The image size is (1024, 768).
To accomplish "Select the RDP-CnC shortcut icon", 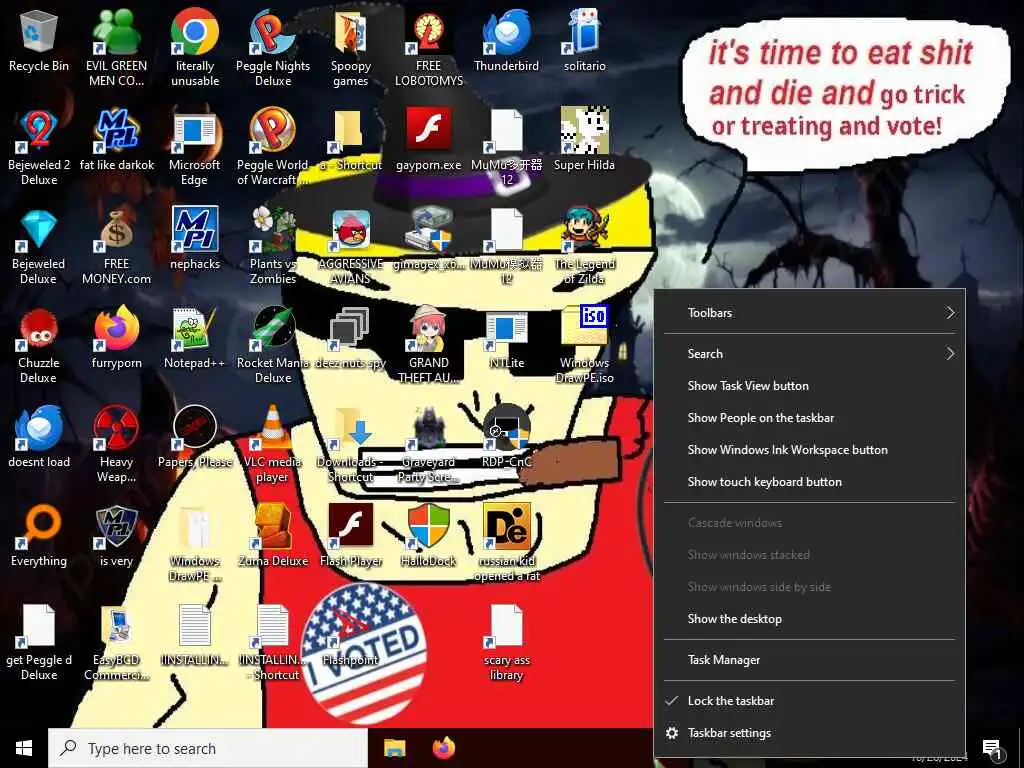I will pos(507,428).
